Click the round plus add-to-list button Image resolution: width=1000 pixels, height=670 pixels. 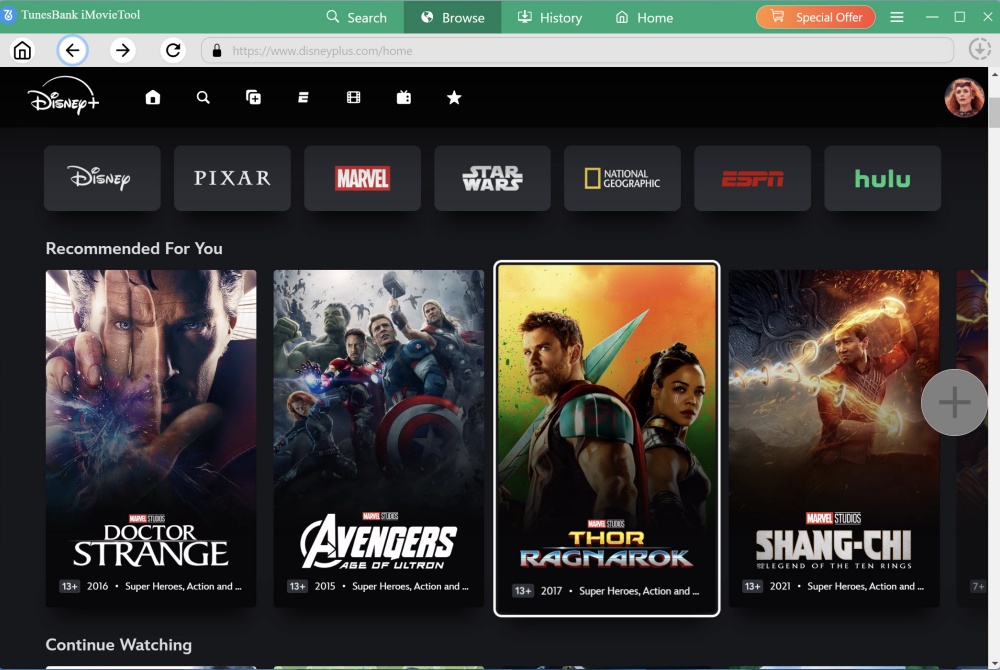(954, 402)
